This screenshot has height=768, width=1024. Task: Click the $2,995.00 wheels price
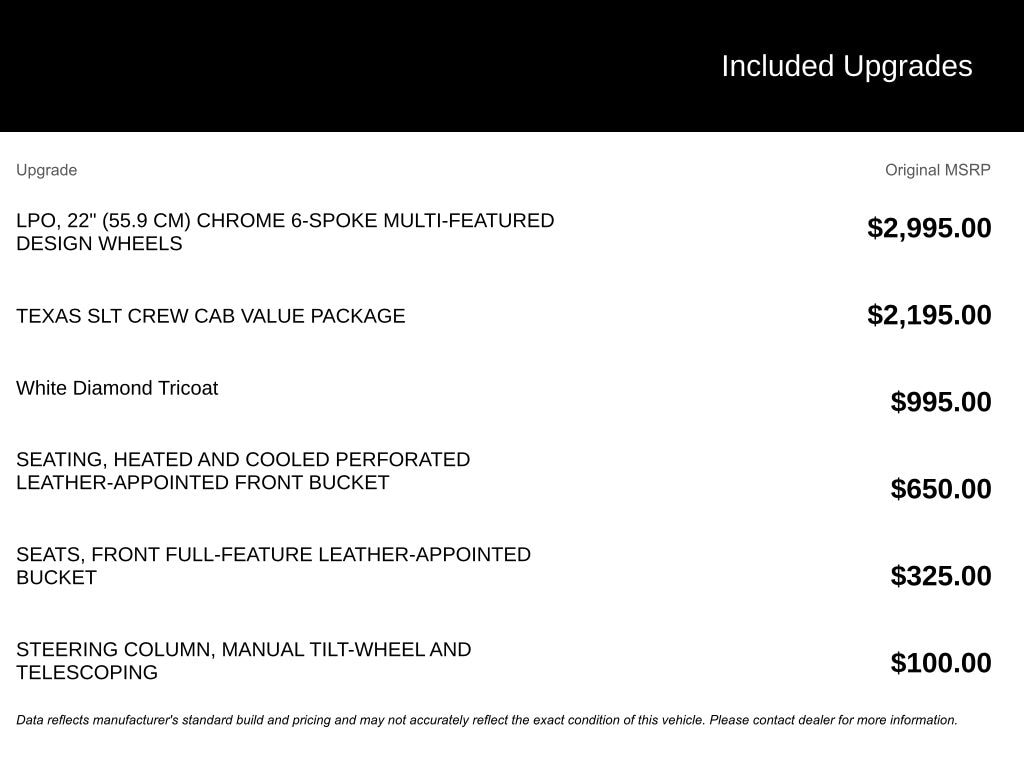(x=929, y=228)
